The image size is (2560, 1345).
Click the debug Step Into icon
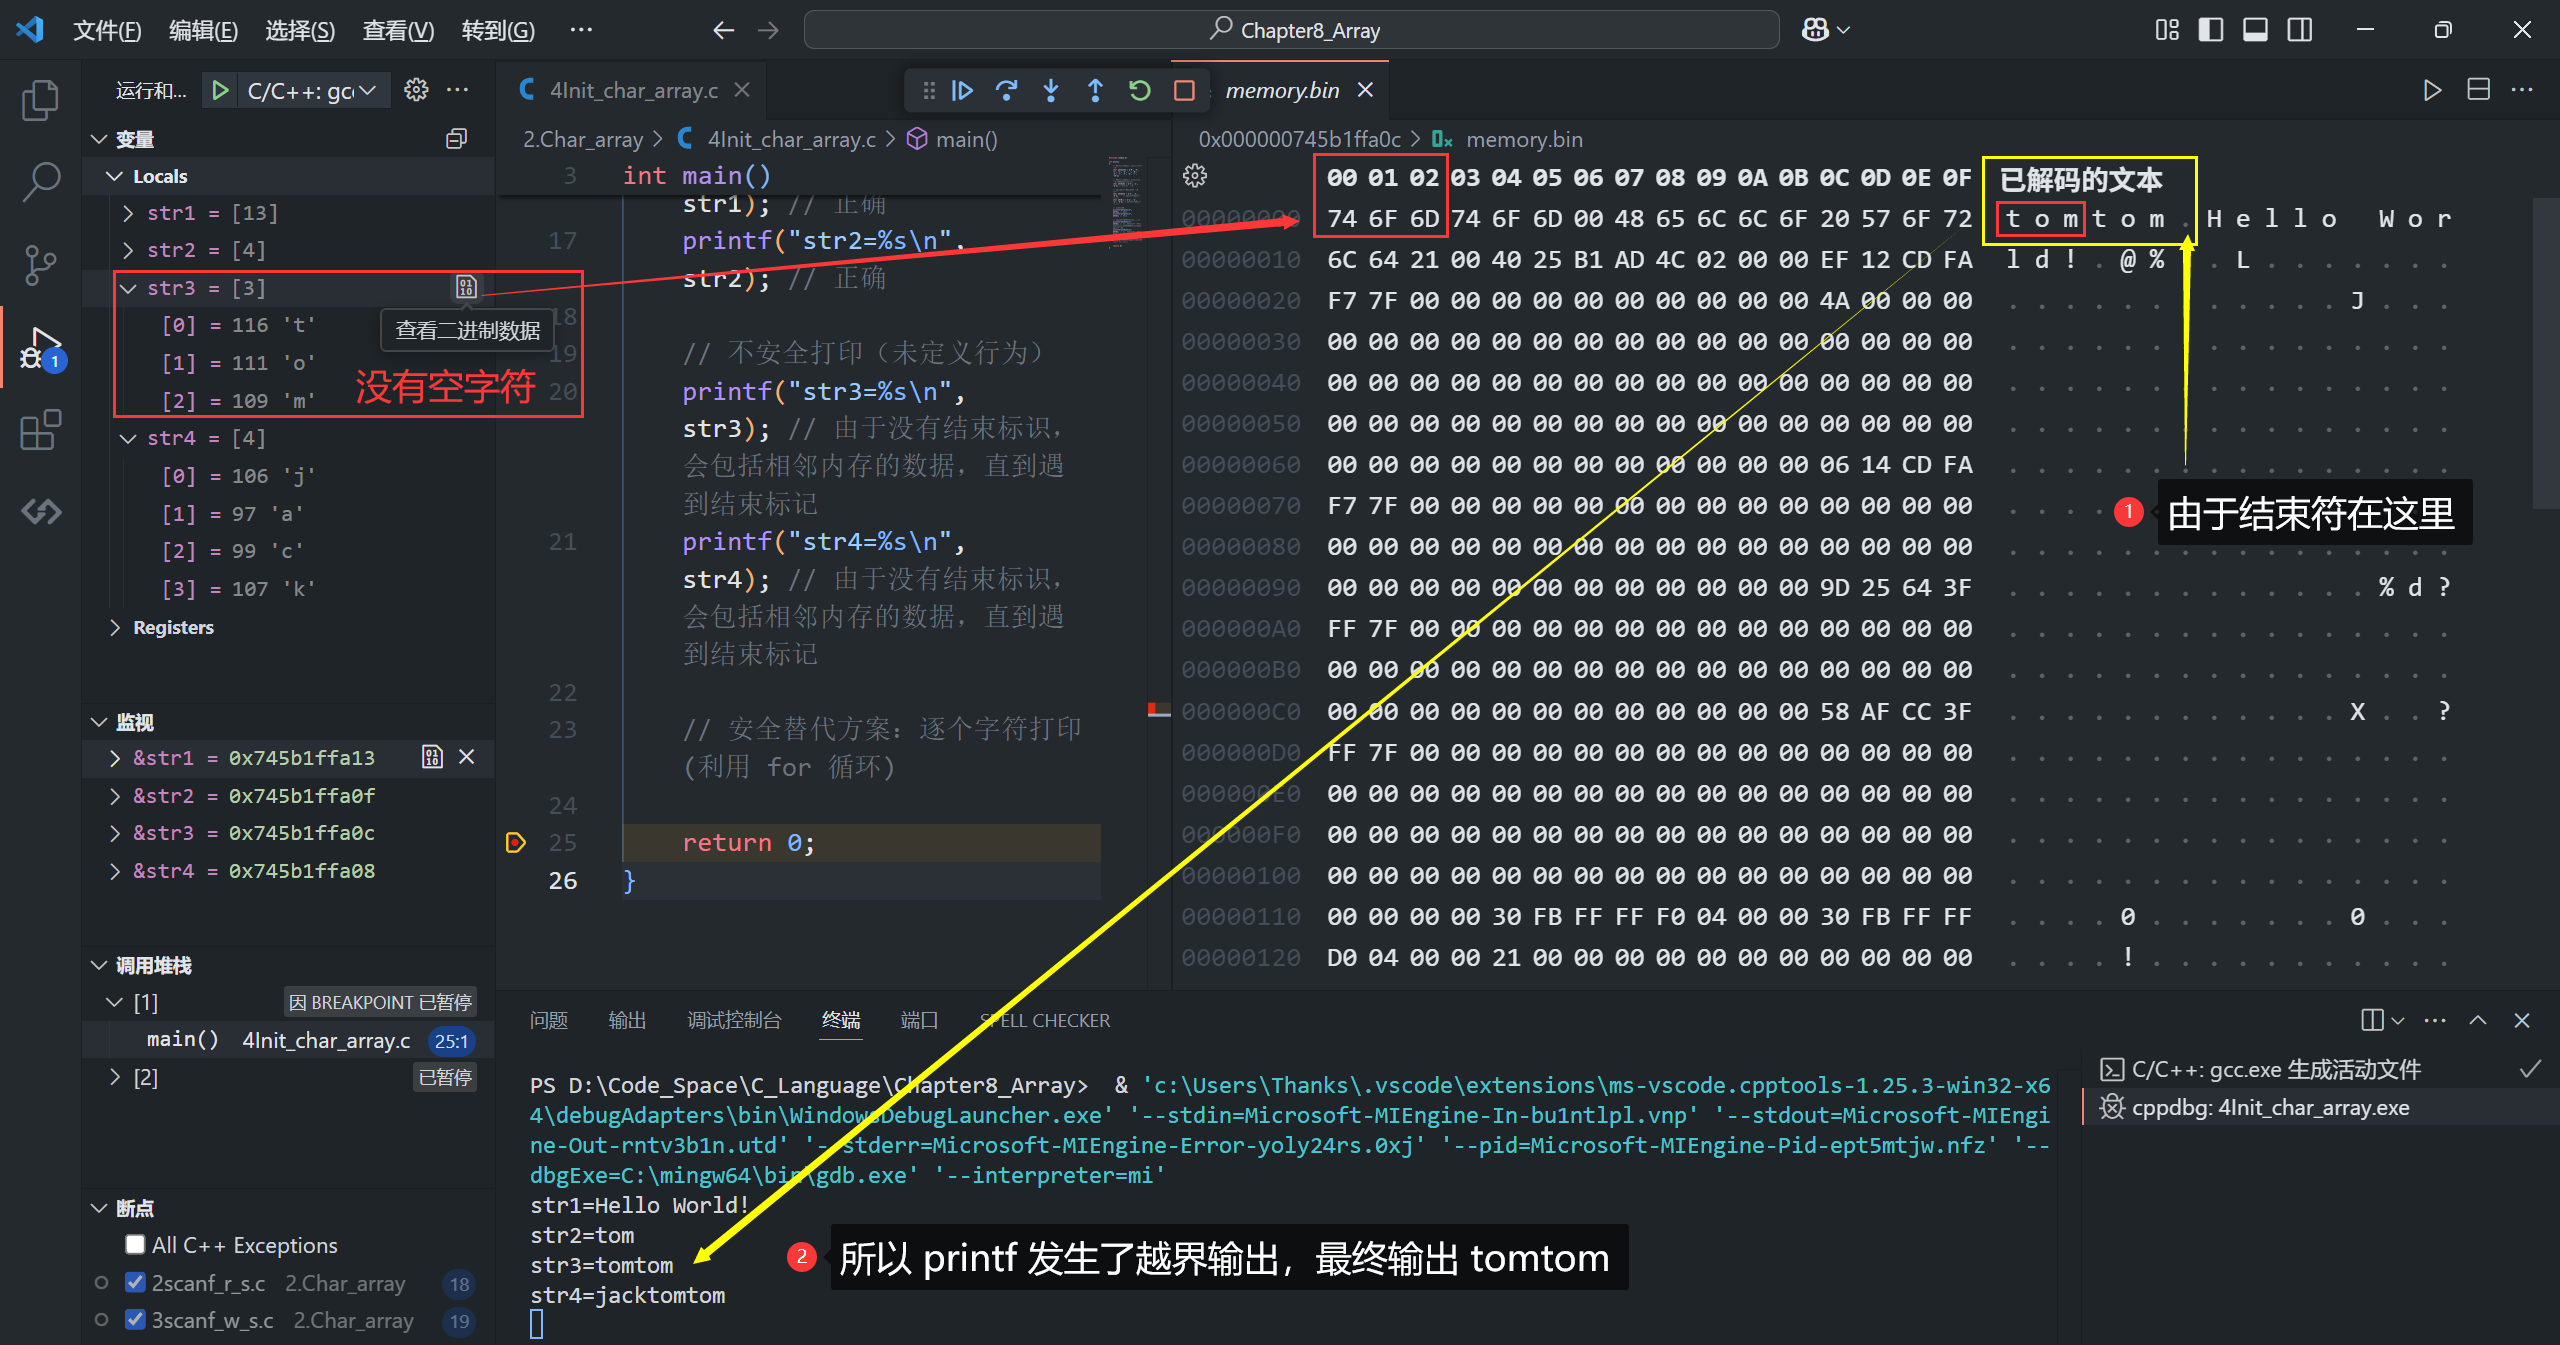tap(1051, 91)
